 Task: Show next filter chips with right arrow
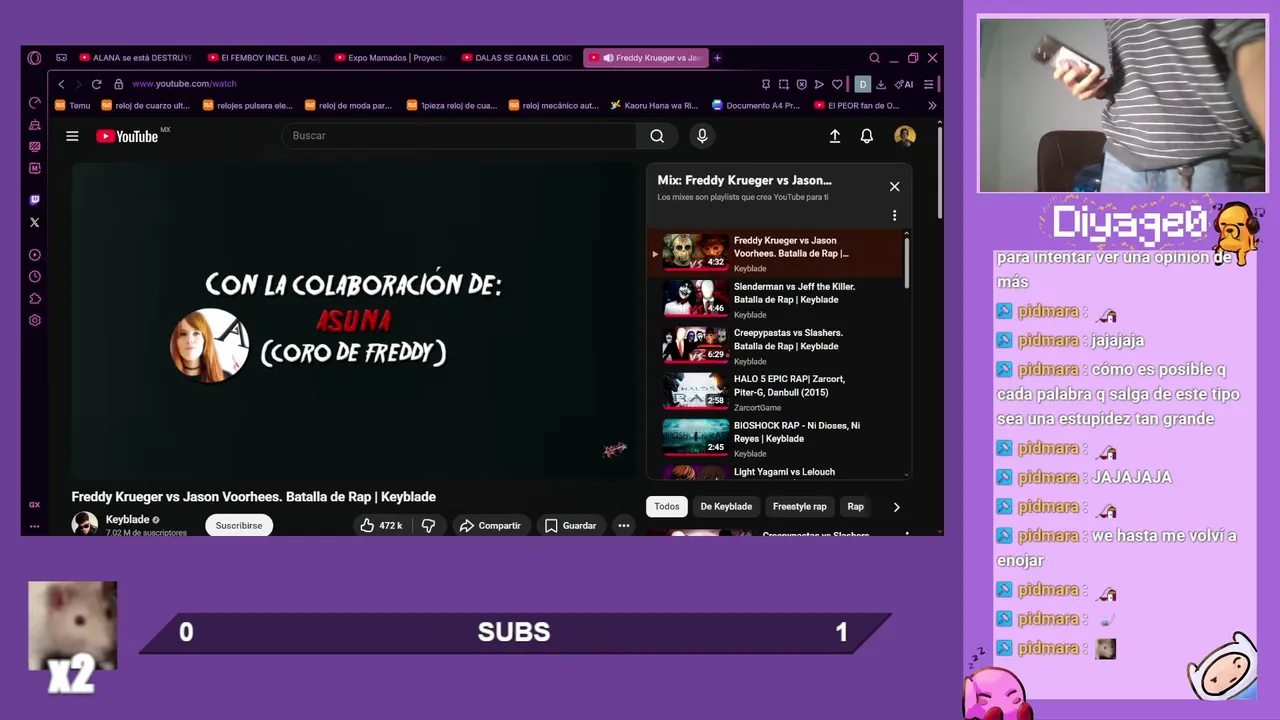tap(896, 507)
